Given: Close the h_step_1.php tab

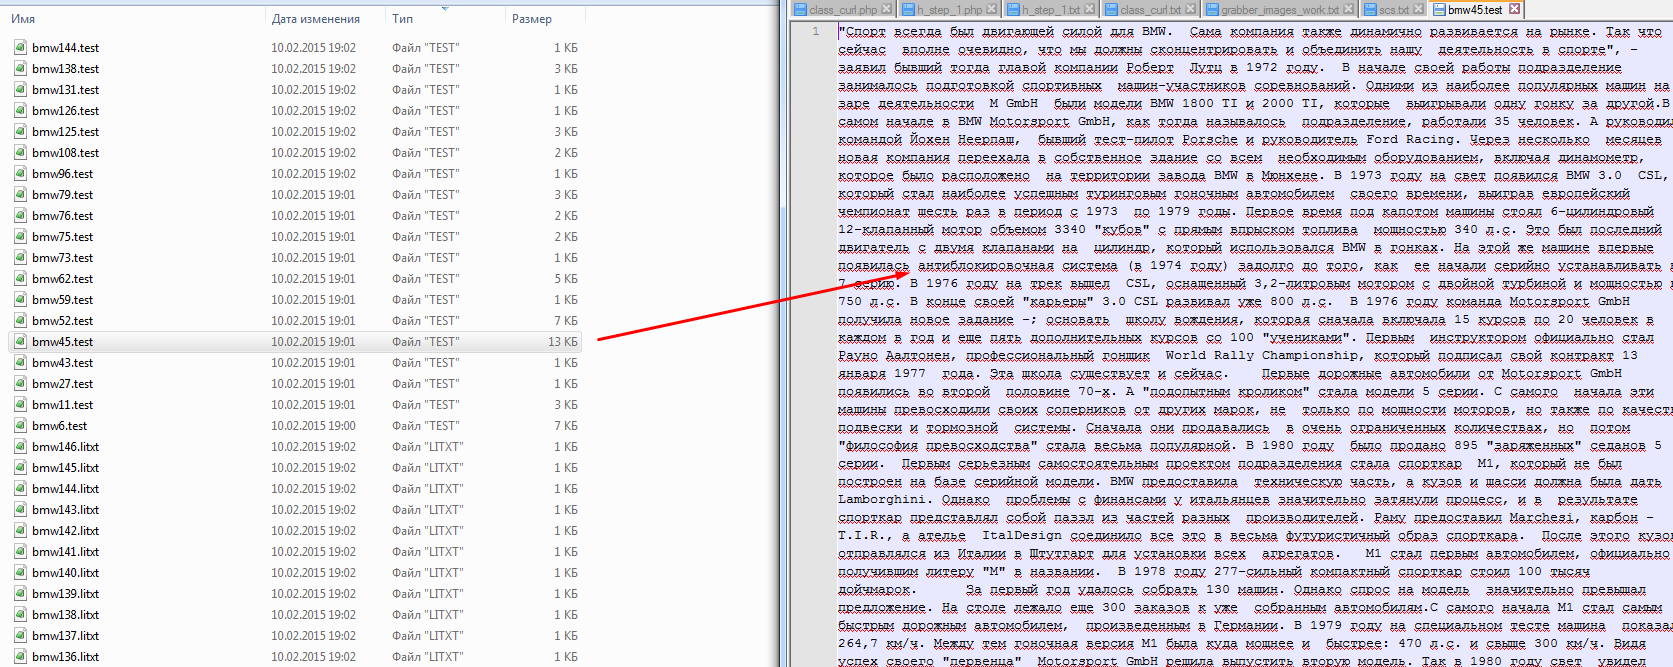Looking at the screenshot, I should coord(991,9).
